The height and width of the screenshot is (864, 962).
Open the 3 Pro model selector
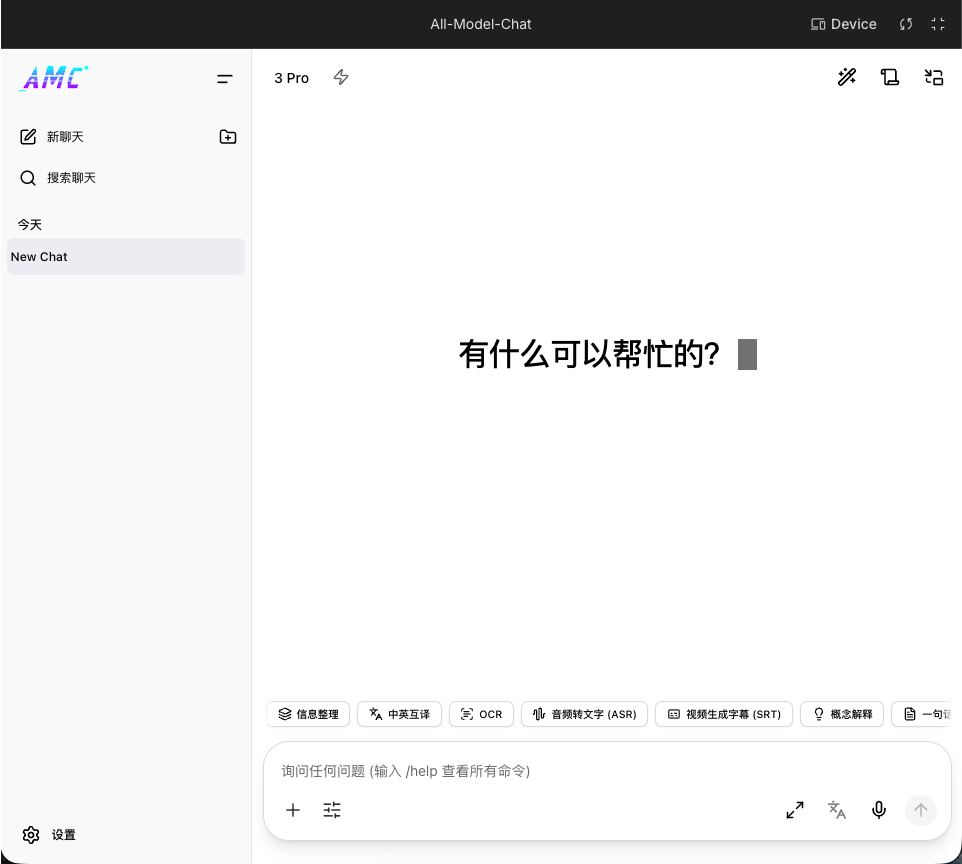[291, 78]
